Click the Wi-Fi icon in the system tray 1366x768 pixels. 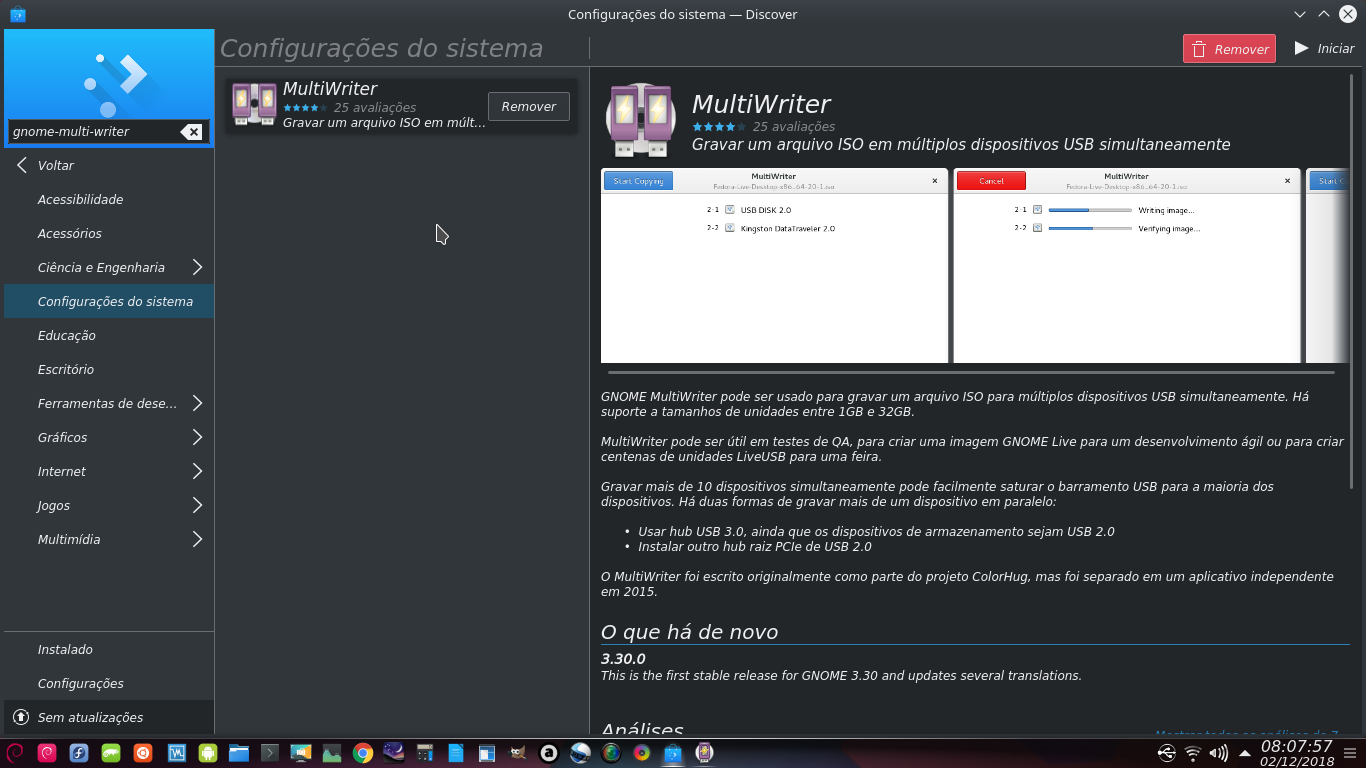[x=1192, y=753]
